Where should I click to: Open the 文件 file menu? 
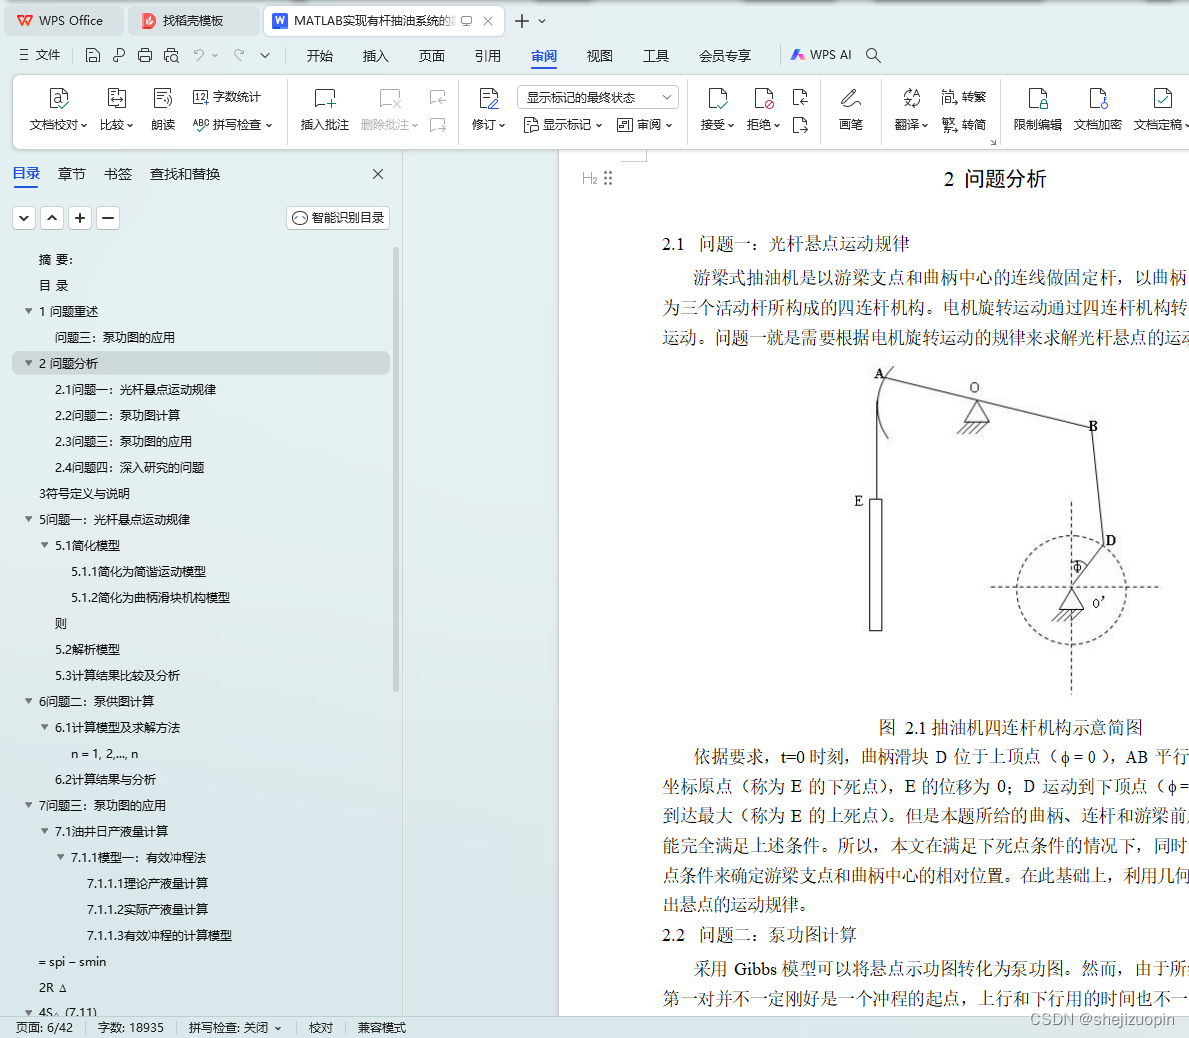tap(39, 55)
